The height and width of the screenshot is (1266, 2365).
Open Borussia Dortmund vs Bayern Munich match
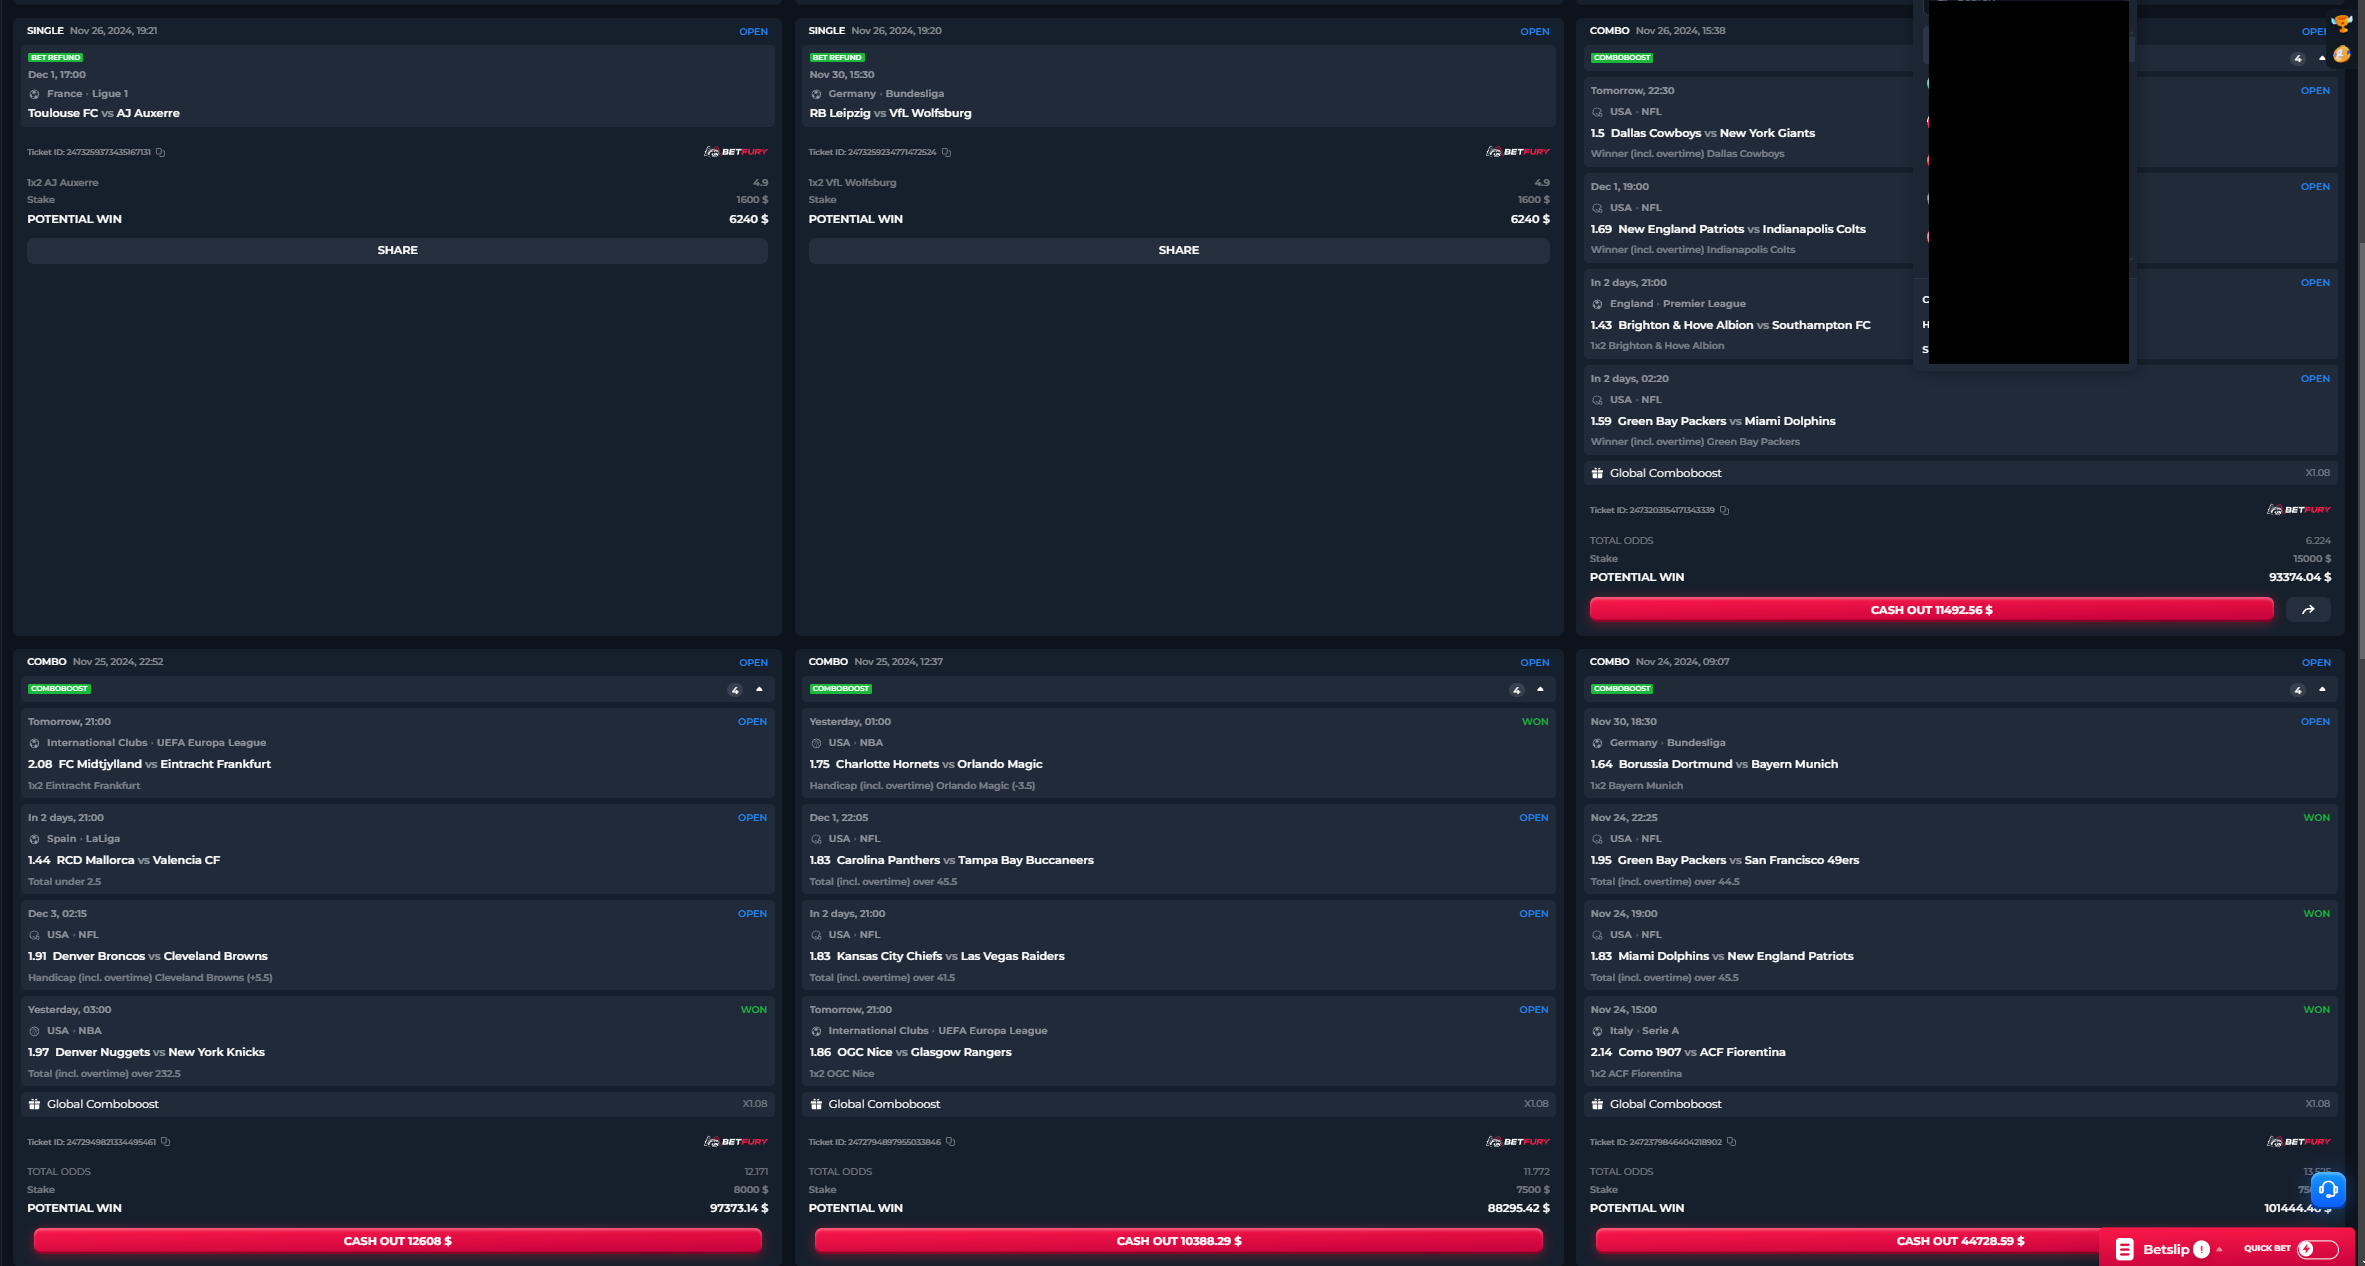pos(1728,764)
